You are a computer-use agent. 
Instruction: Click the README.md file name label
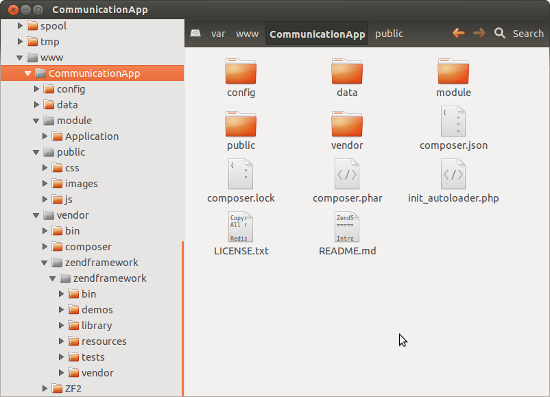point(347,251)
